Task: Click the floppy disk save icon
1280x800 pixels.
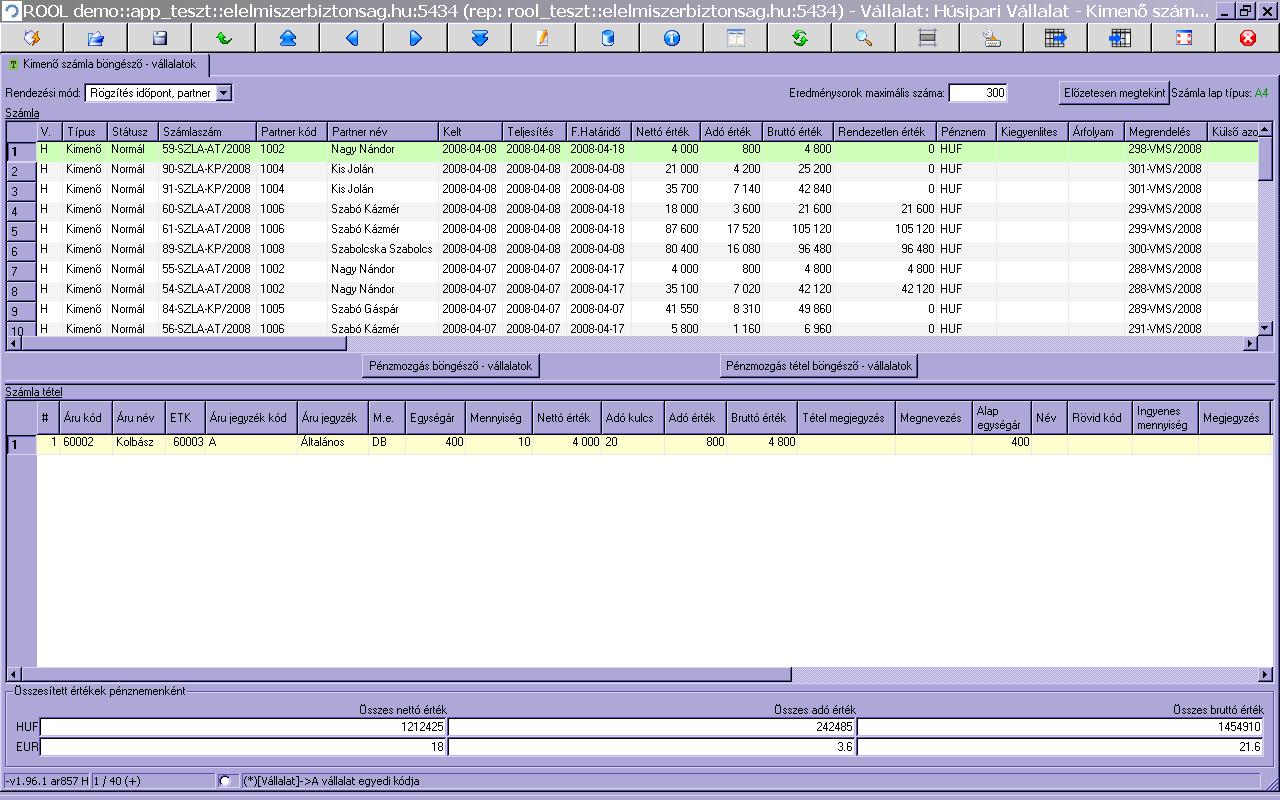Action: (159, 38)
